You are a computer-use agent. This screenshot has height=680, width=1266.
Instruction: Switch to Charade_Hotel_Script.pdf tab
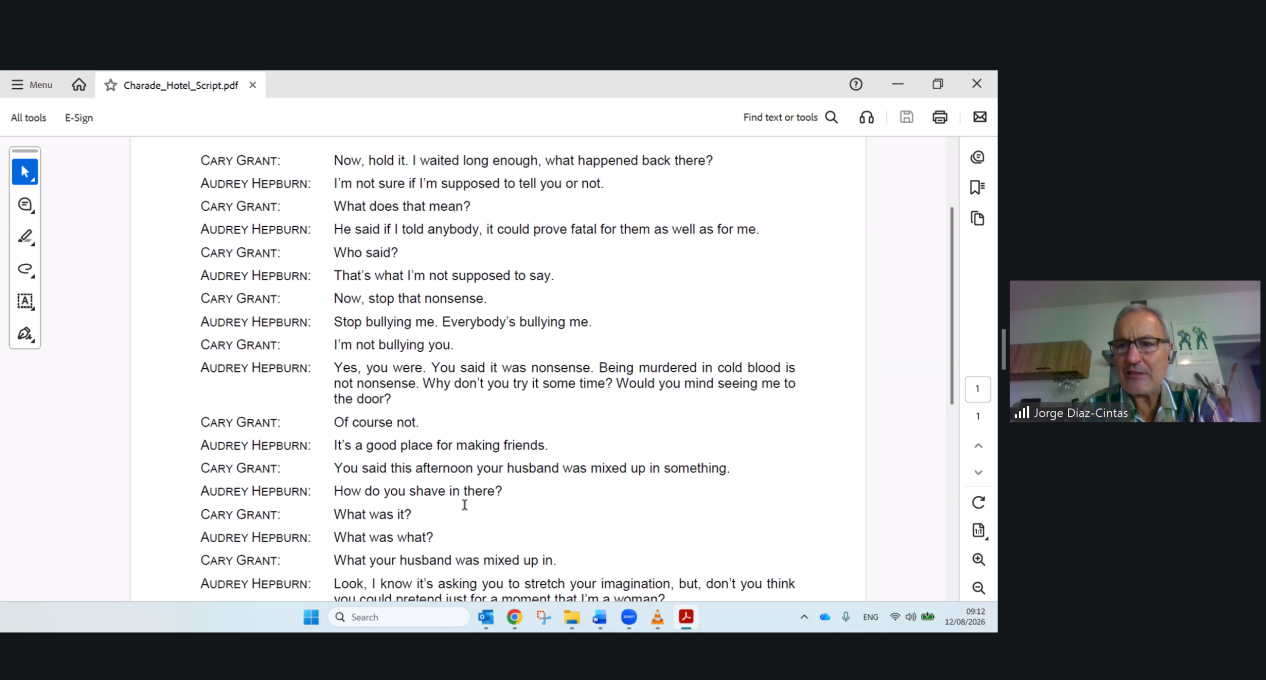(181, 85)
